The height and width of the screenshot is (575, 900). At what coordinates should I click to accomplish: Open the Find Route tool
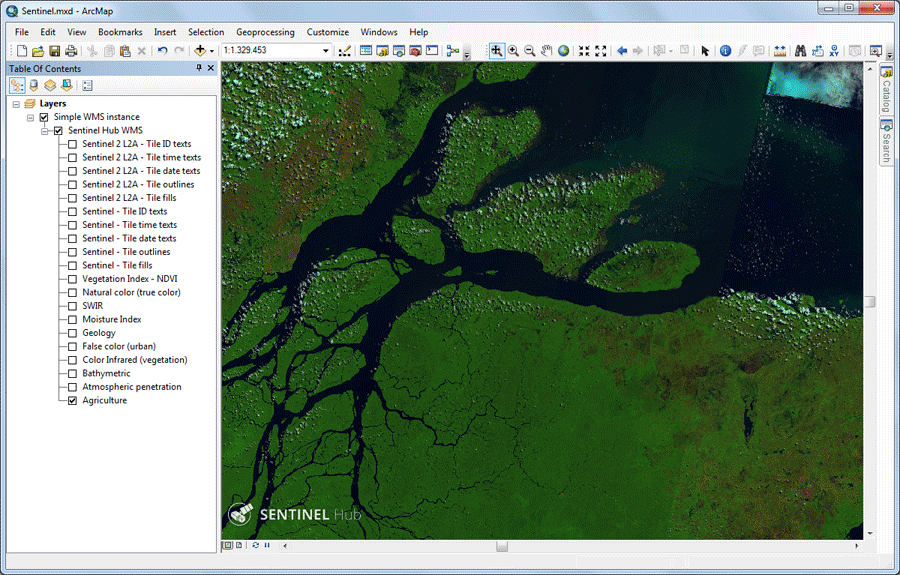(817, 50)
